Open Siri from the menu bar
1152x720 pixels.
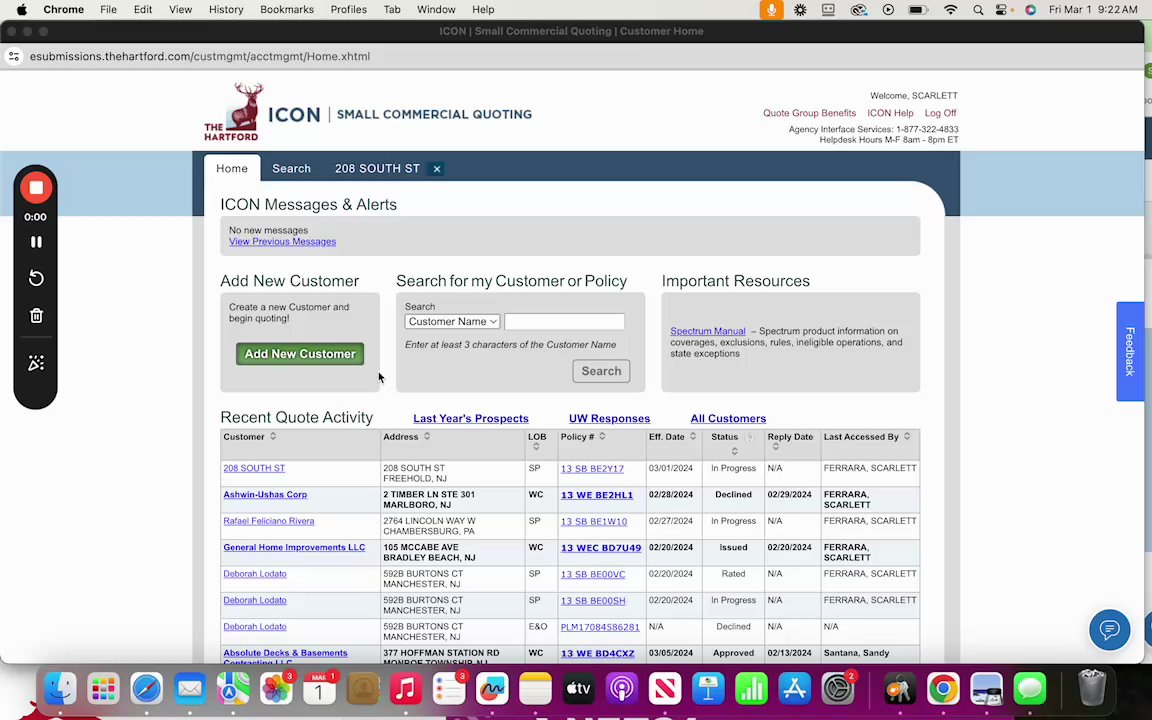pyautogui.click(x=1030, y=10)
